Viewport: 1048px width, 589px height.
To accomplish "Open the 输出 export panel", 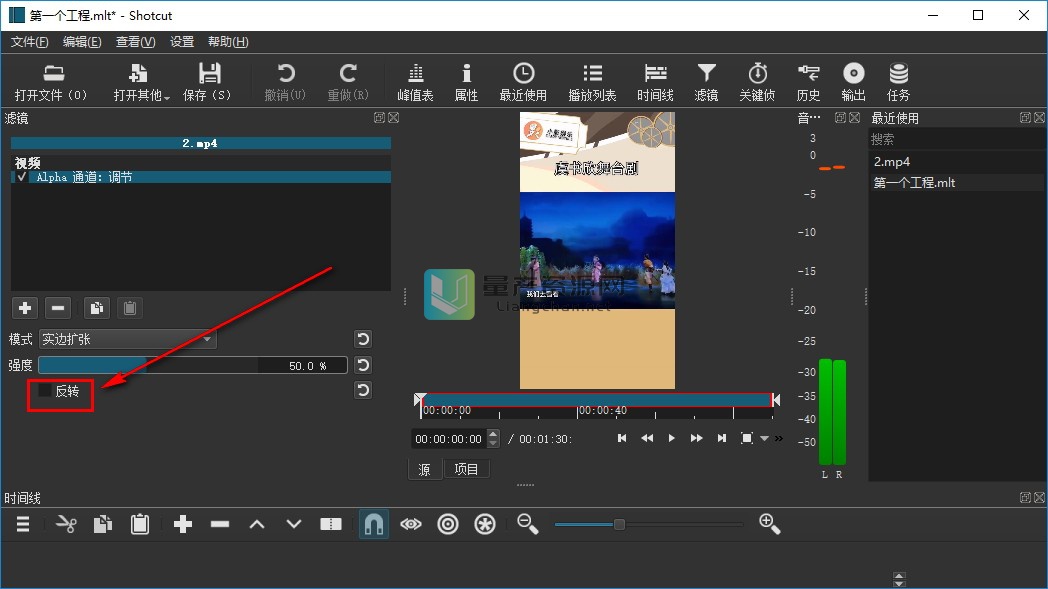I will [x=854, y=82].
